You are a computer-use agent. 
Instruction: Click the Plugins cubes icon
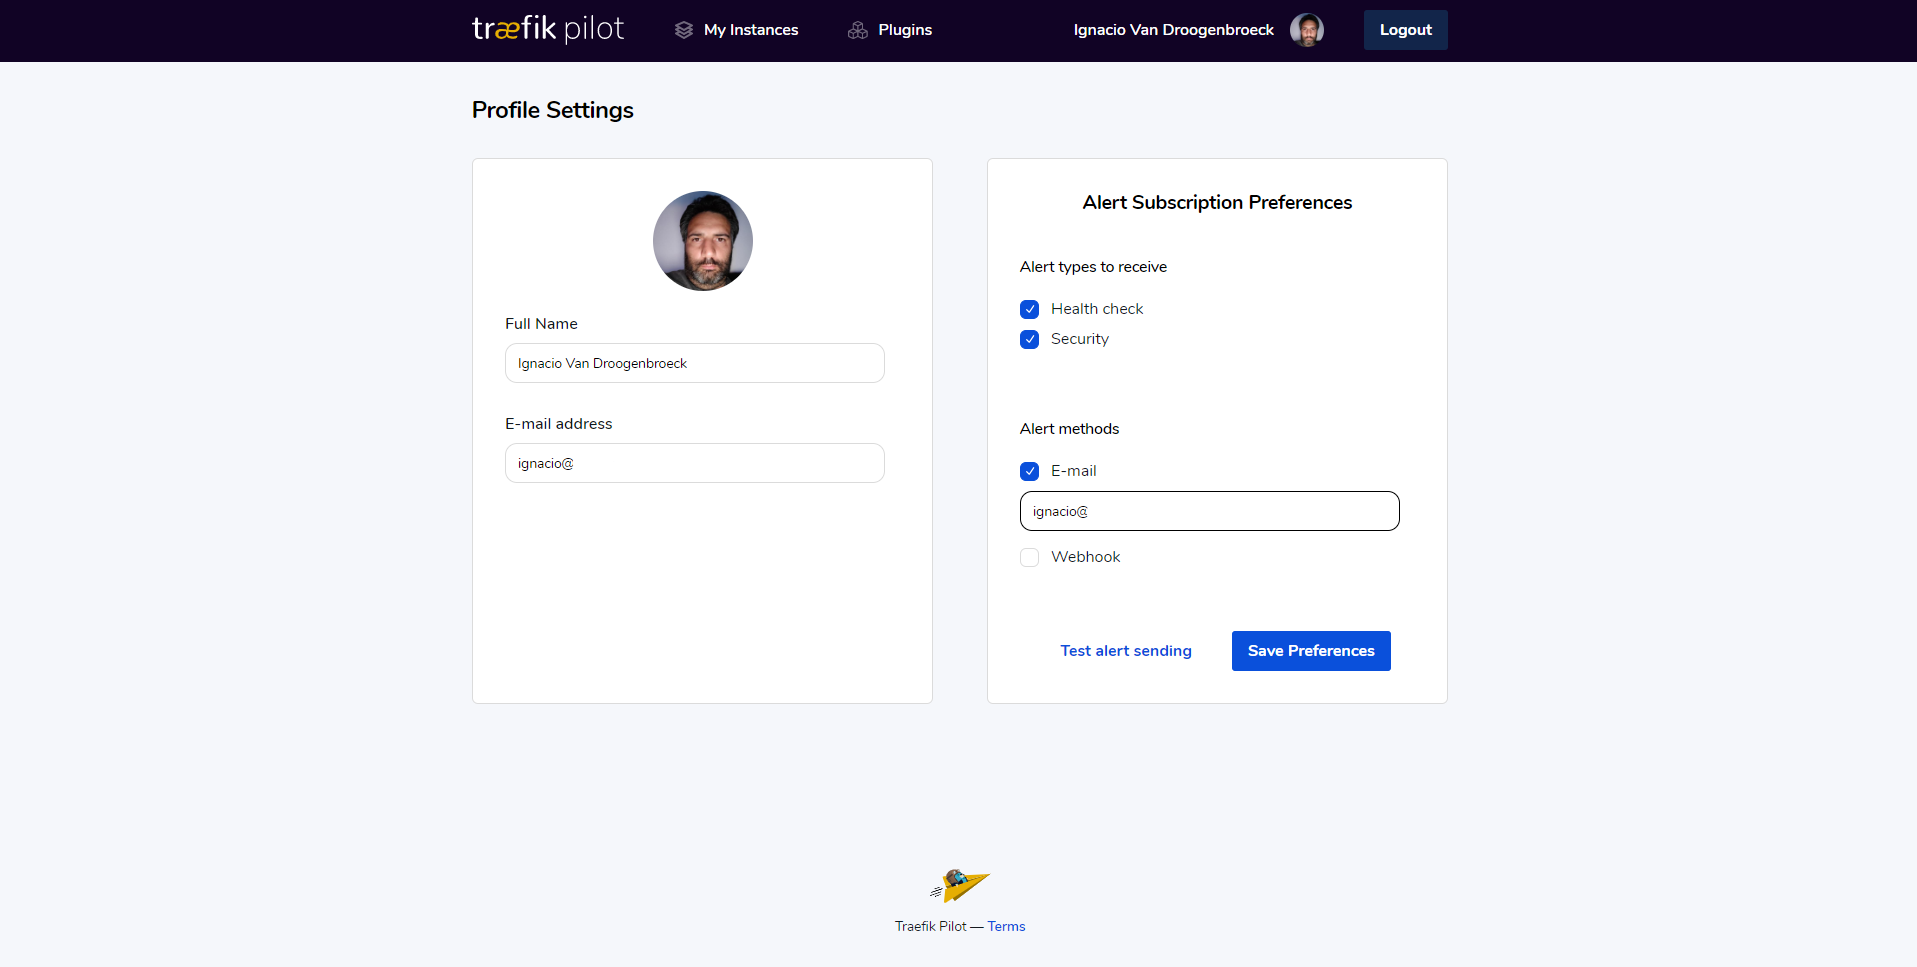(858, 30)
